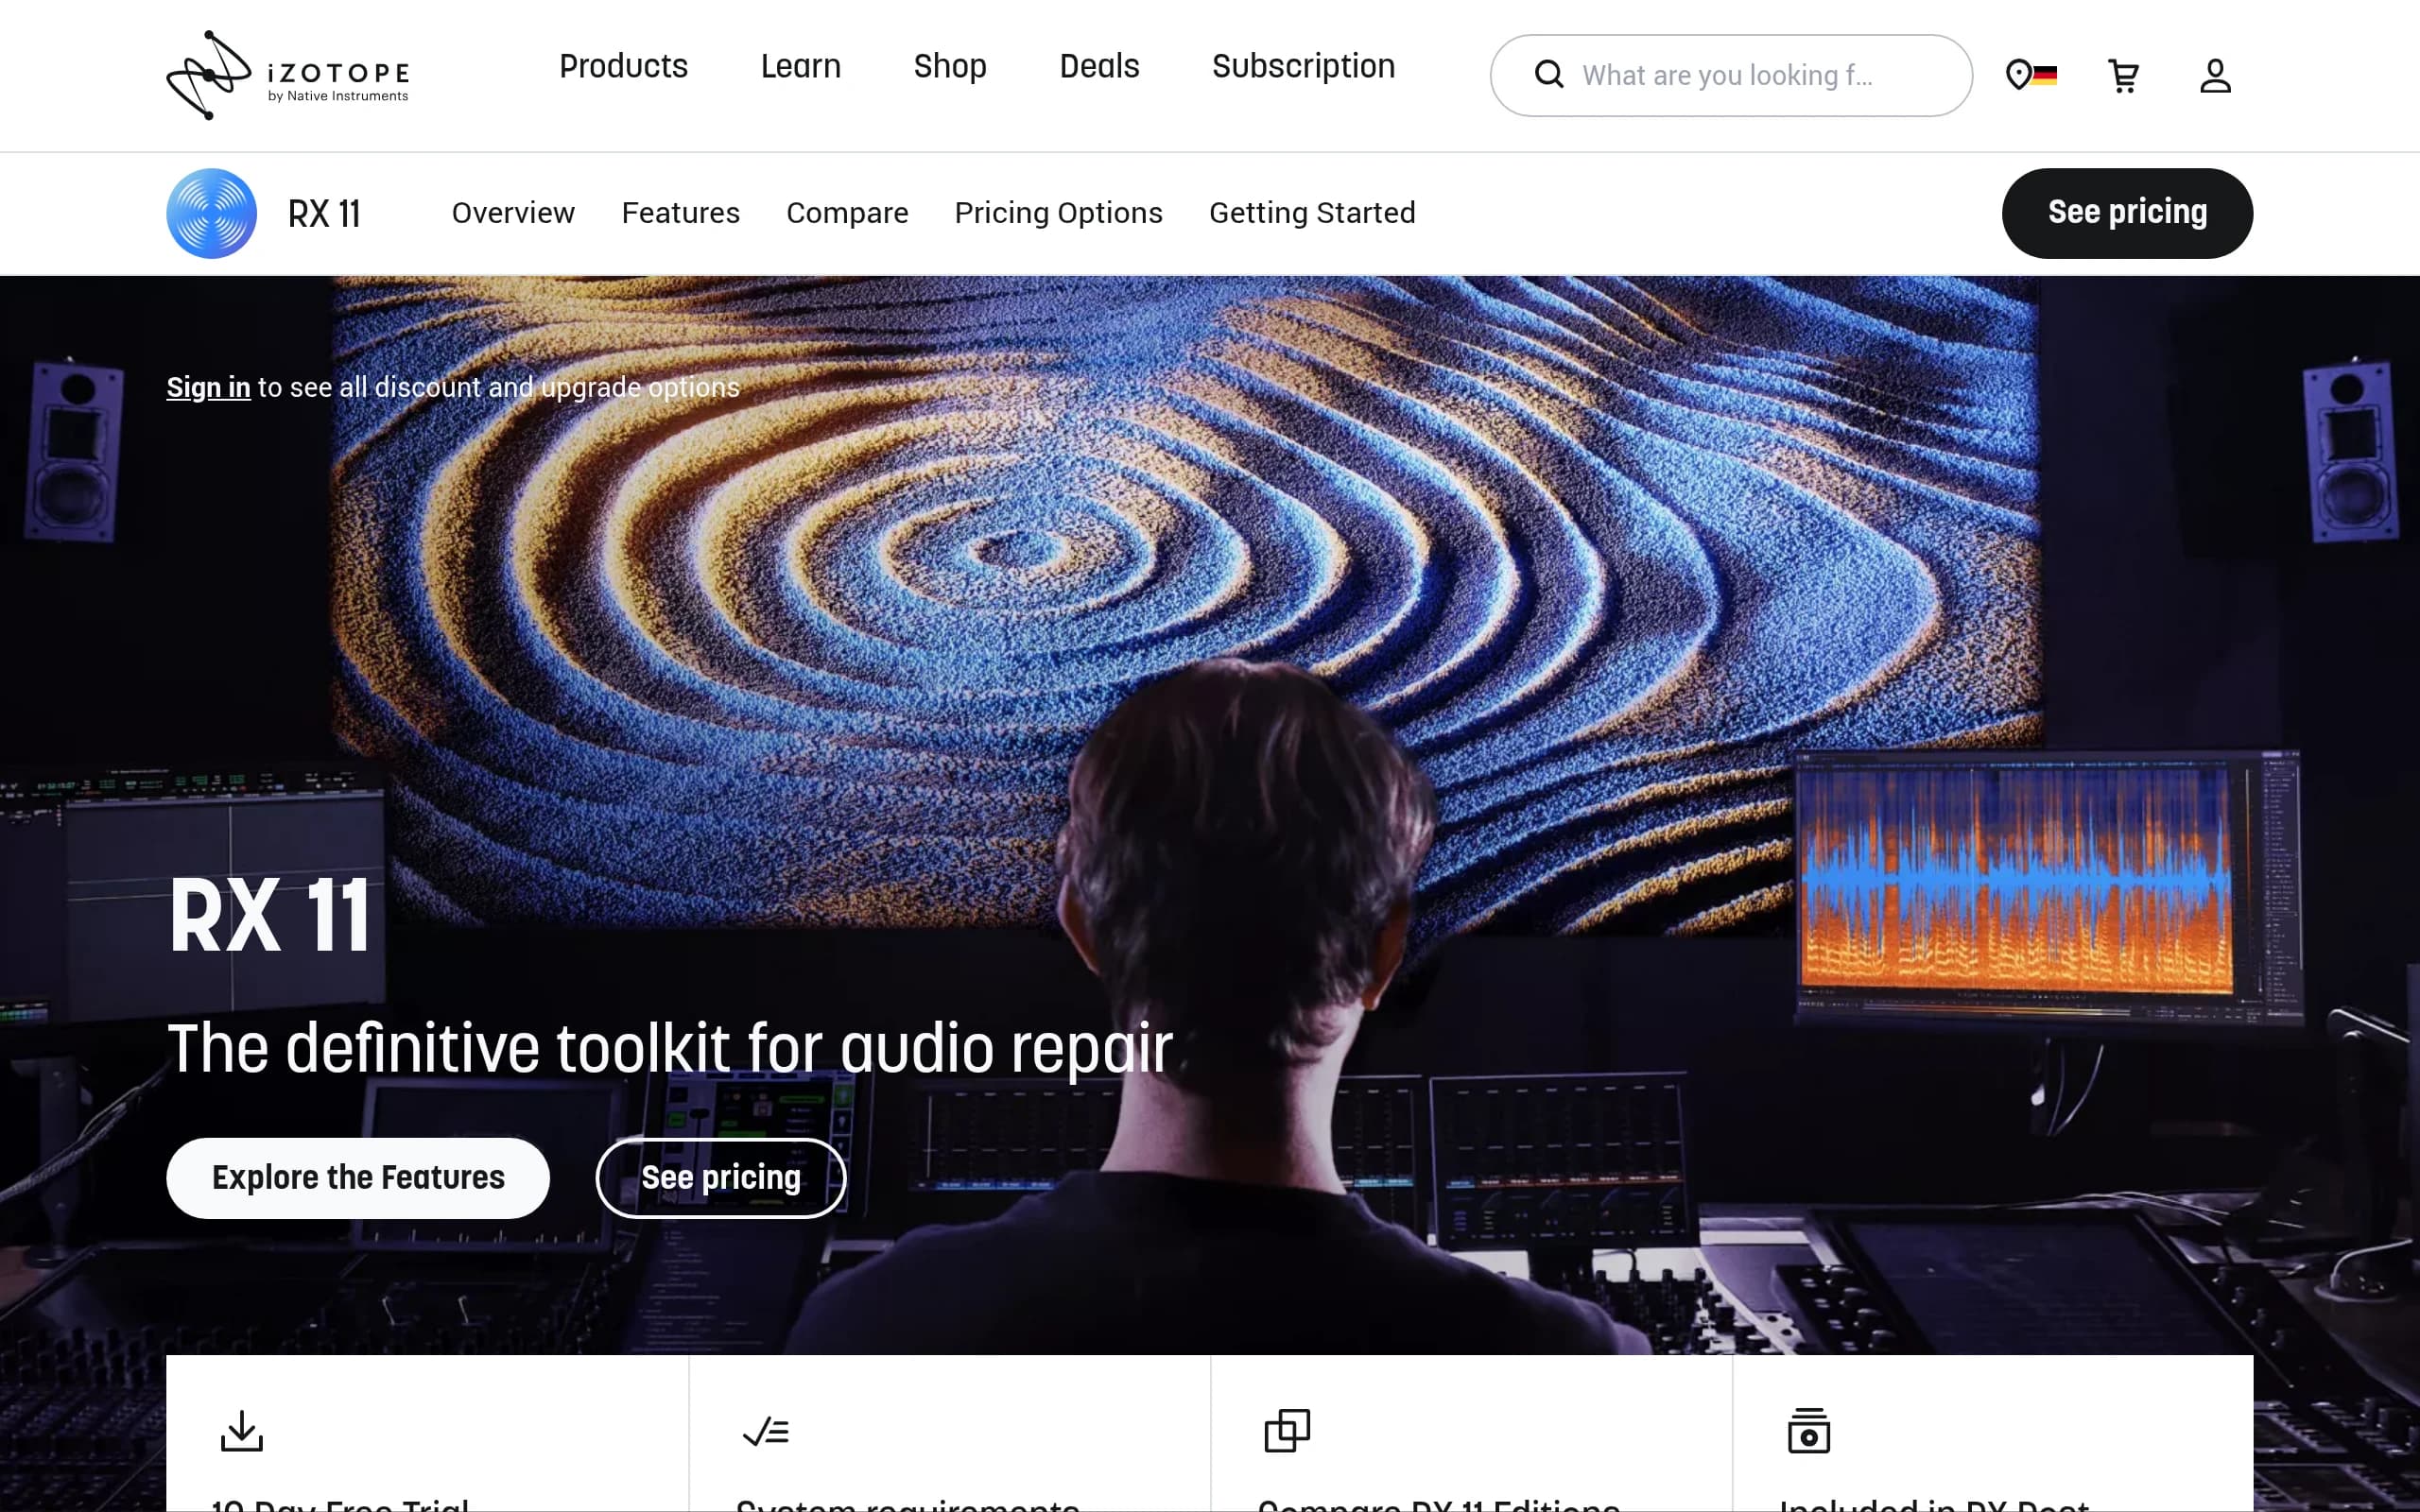Click the blue RX 11 product icon
Image resolution: width=2420 pixels, height=1512 pixels.
point(211,213)
